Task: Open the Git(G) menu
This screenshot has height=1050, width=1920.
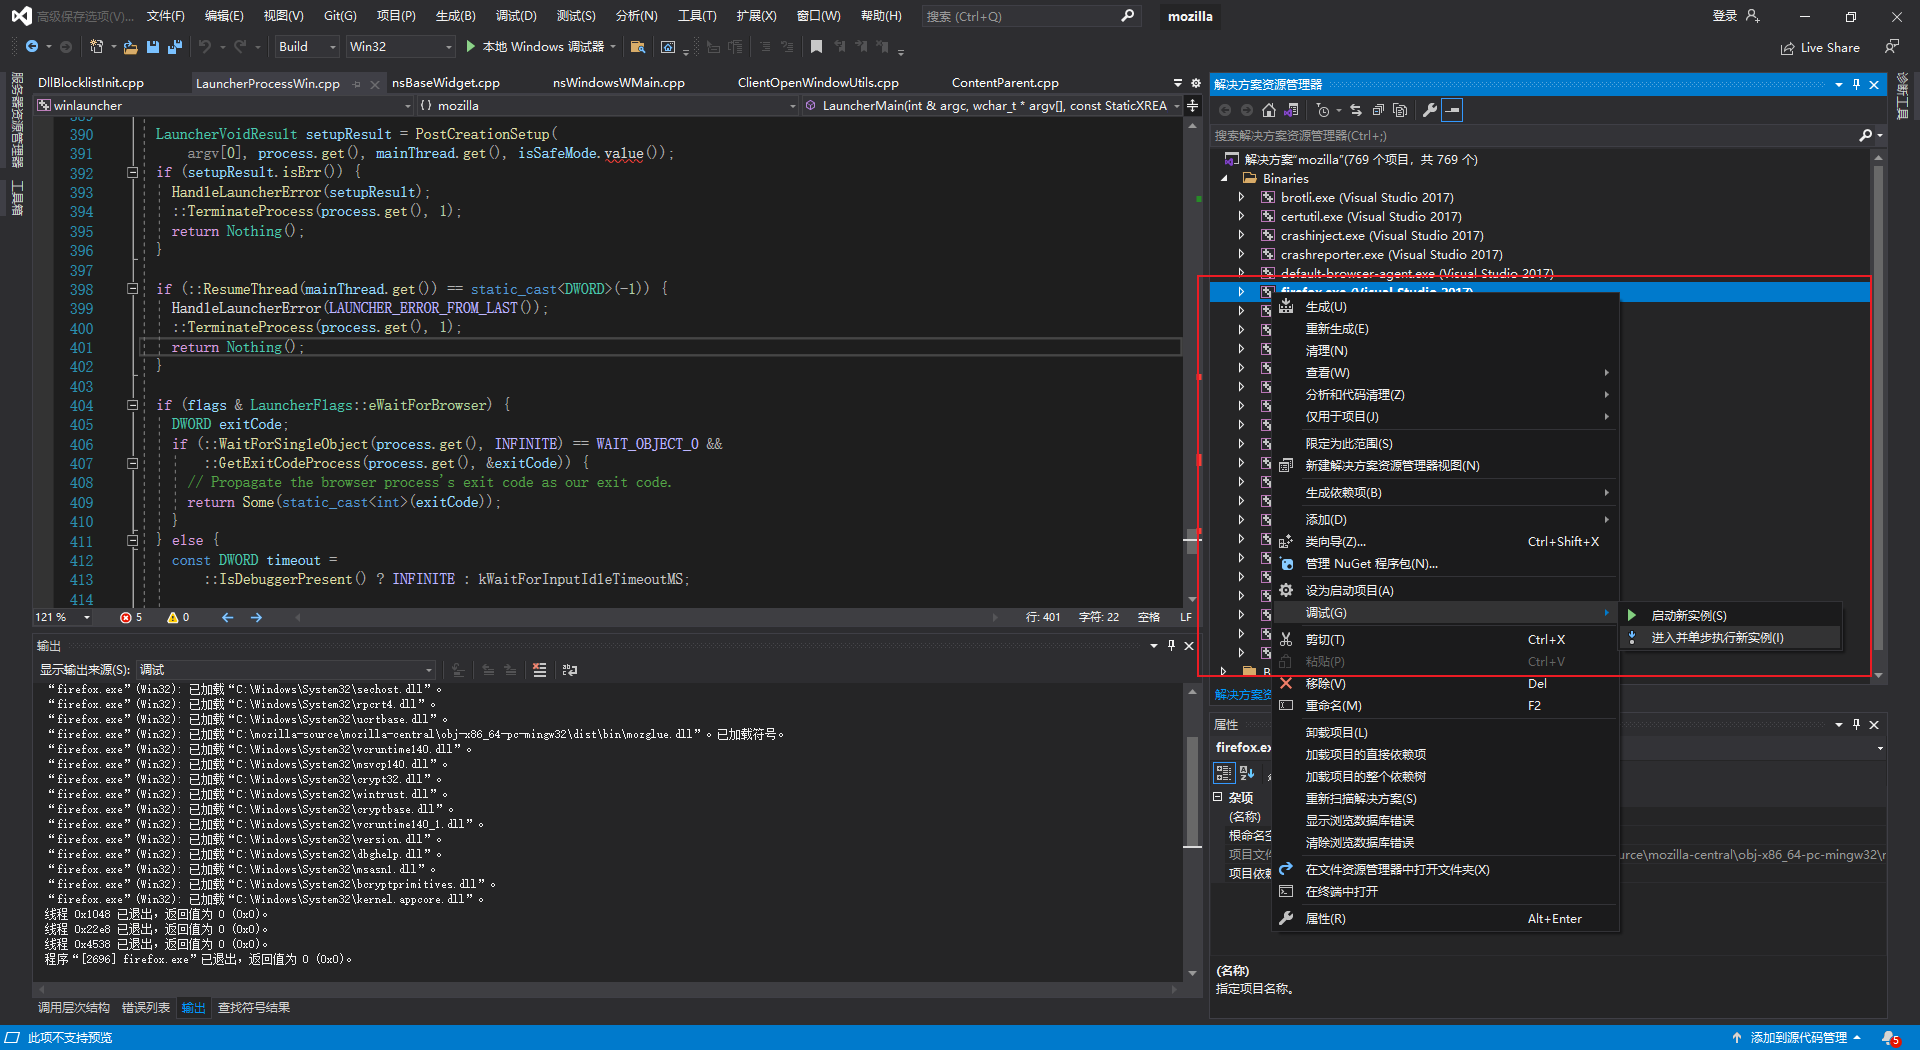Action: click(340, 16)
